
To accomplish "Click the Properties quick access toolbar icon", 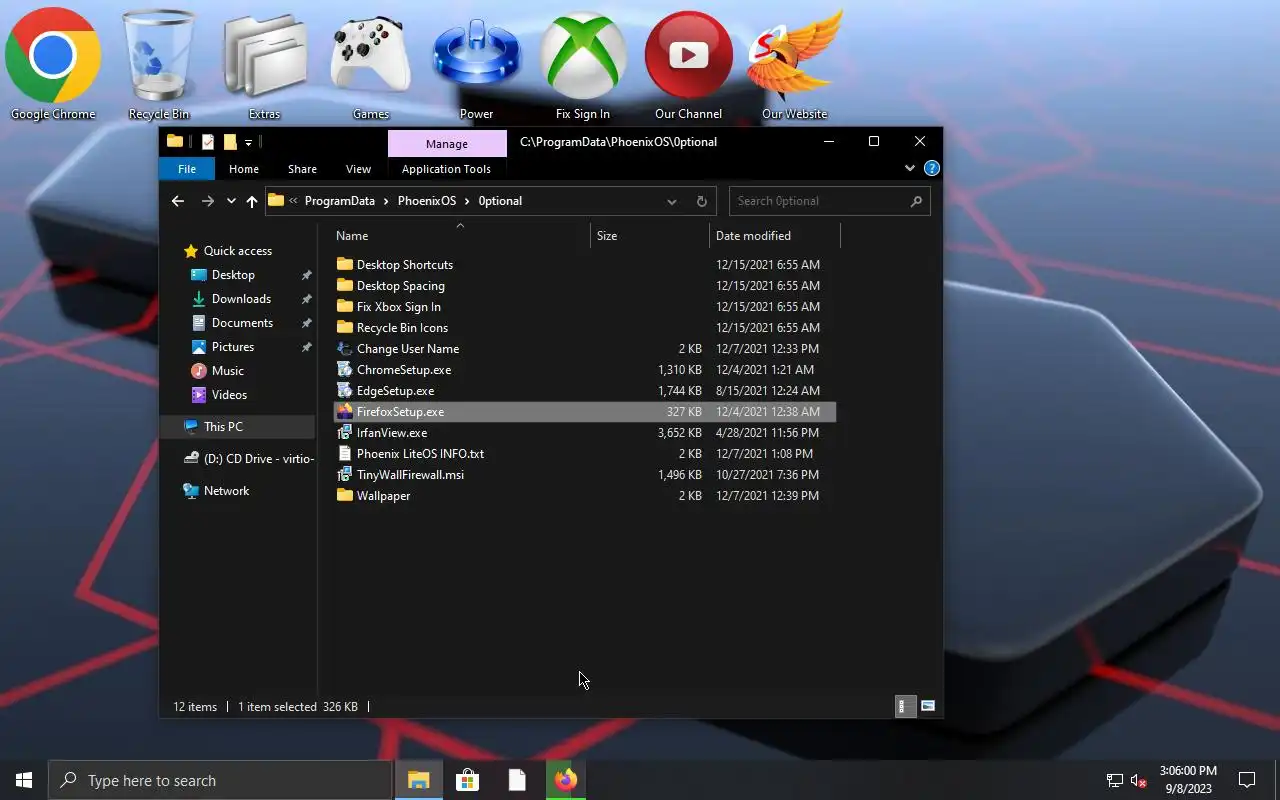I will click(x=208, y=142).
